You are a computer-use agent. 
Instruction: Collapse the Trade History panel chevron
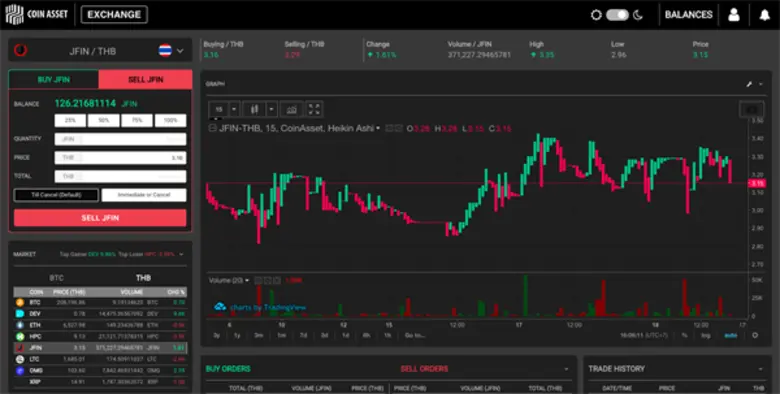[x=761, y=369]
